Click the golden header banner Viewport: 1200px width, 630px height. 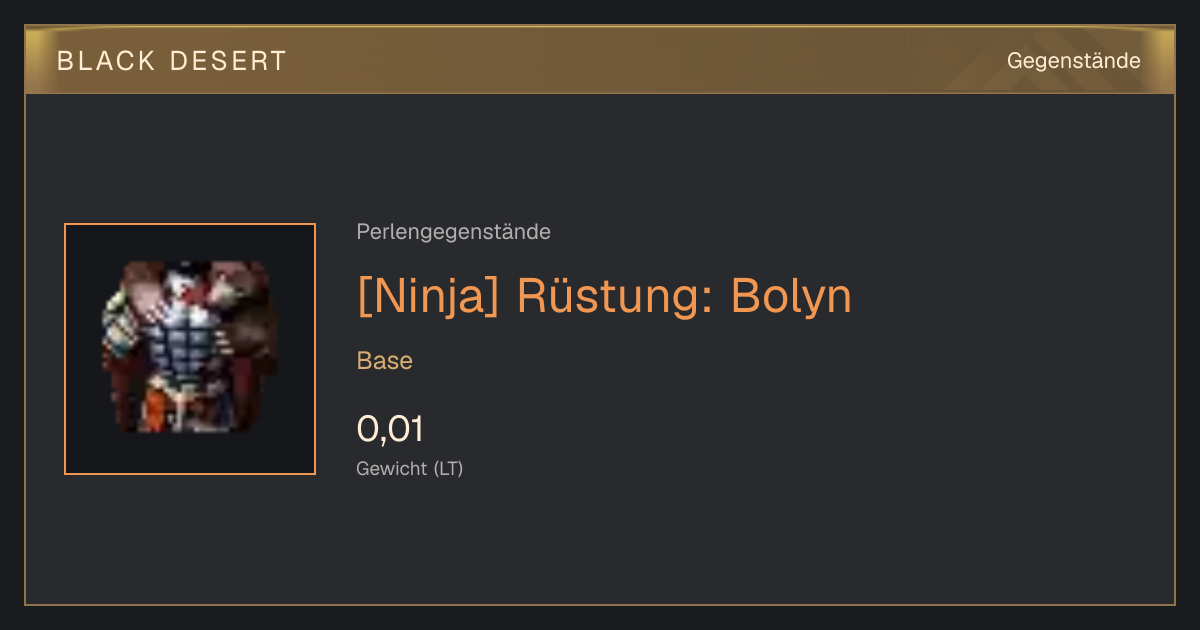600,60
